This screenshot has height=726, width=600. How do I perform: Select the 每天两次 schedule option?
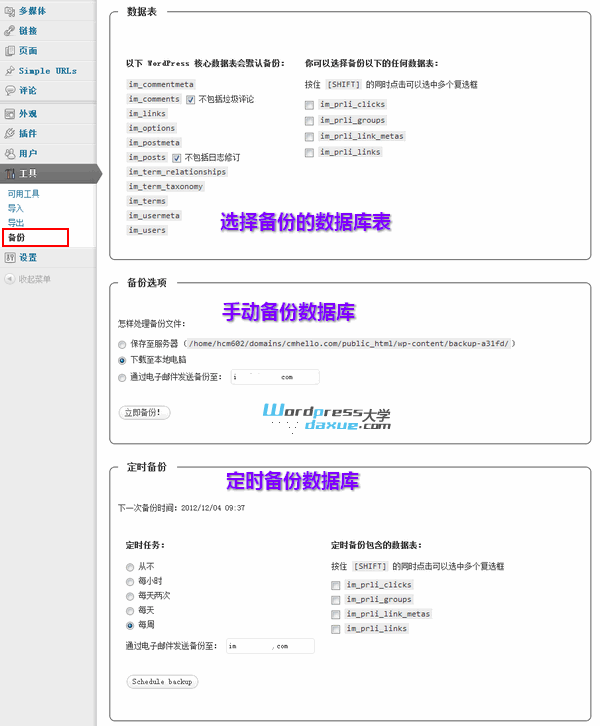point(130,596)
